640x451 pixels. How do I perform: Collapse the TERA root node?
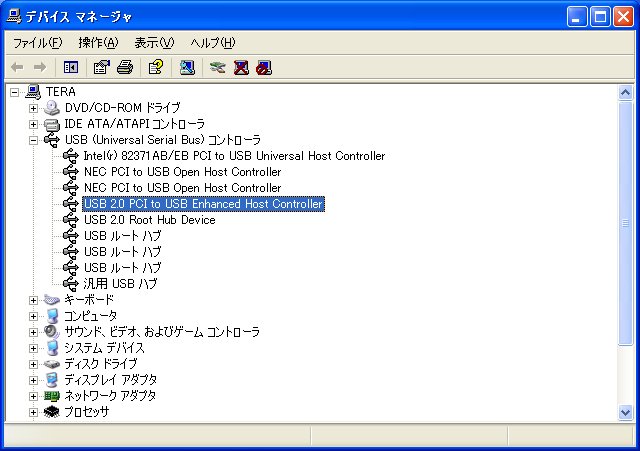click(15, 92)
